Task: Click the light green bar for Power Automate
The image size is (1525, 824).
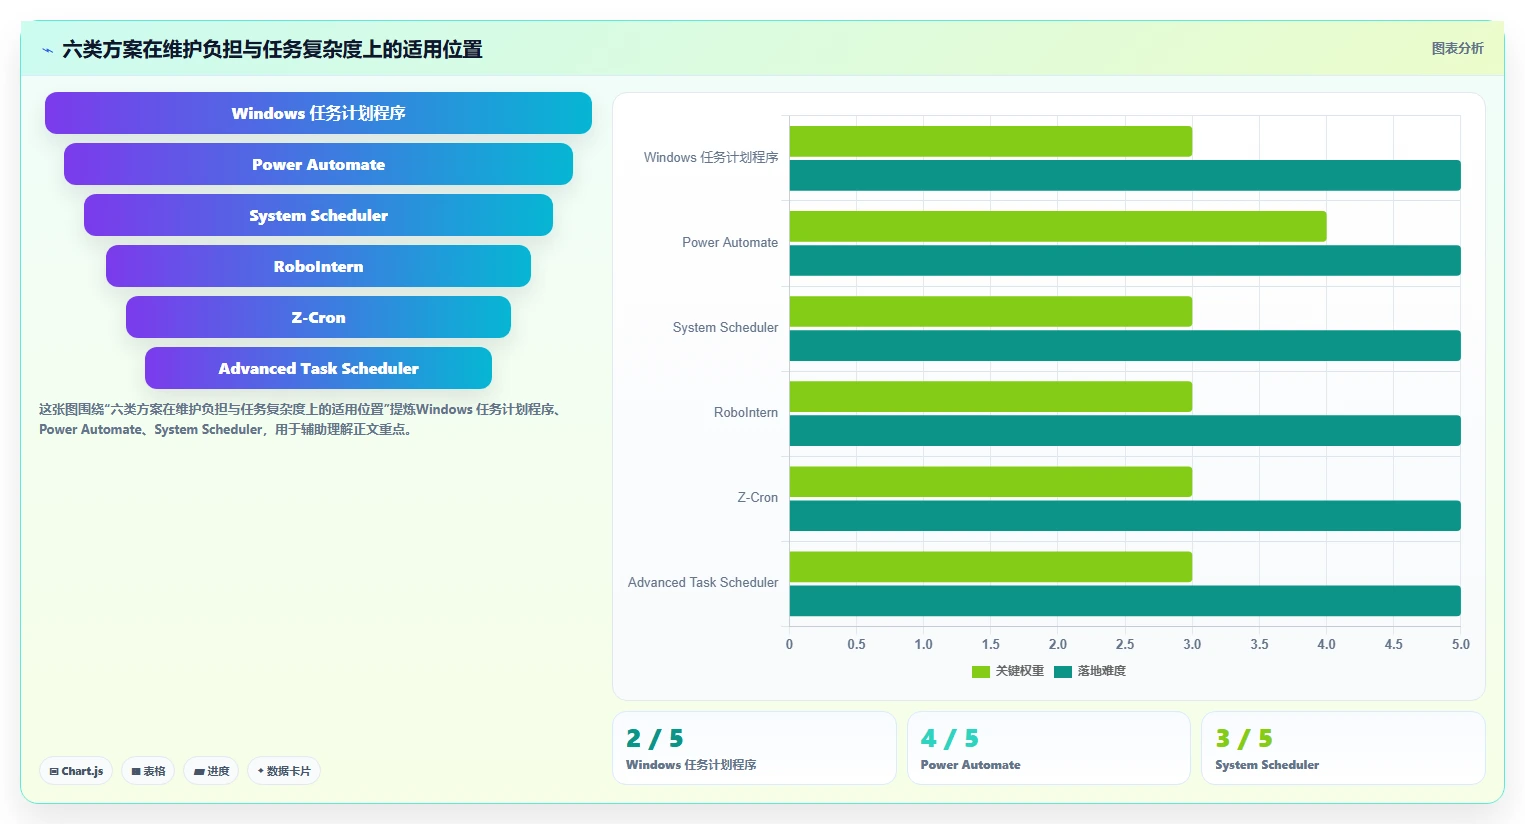Action: click(x=1058, y=226)
